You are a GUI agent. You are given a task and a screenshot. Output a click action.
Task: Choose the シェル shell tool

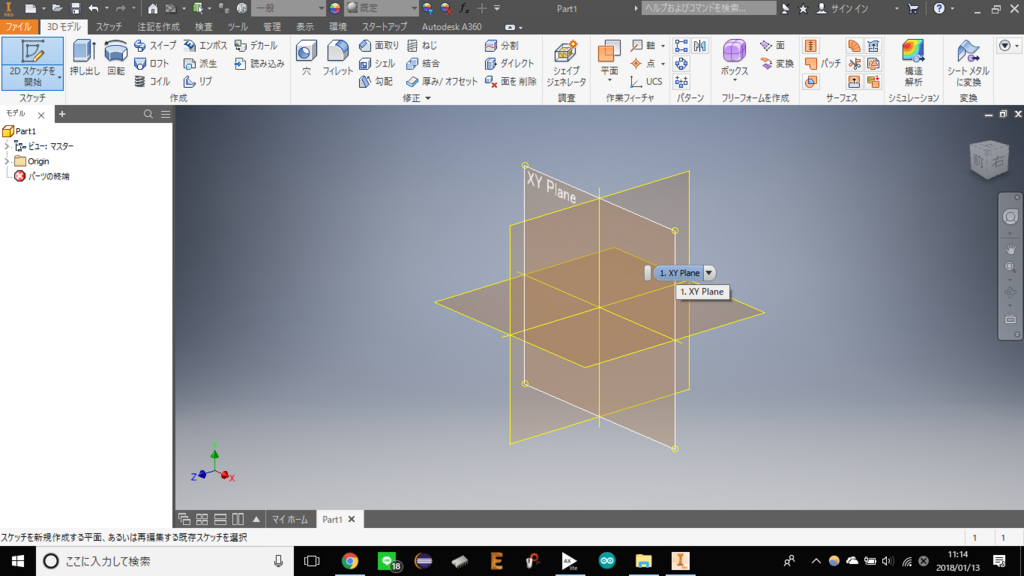pos(377,63)
